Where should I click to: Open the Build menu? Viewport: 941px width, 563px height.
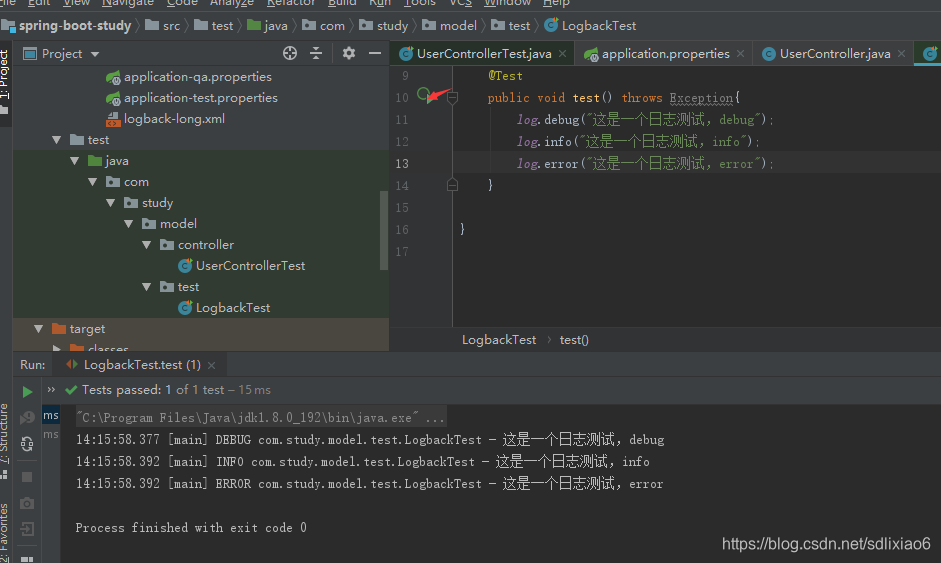click(x=342, y=3)
